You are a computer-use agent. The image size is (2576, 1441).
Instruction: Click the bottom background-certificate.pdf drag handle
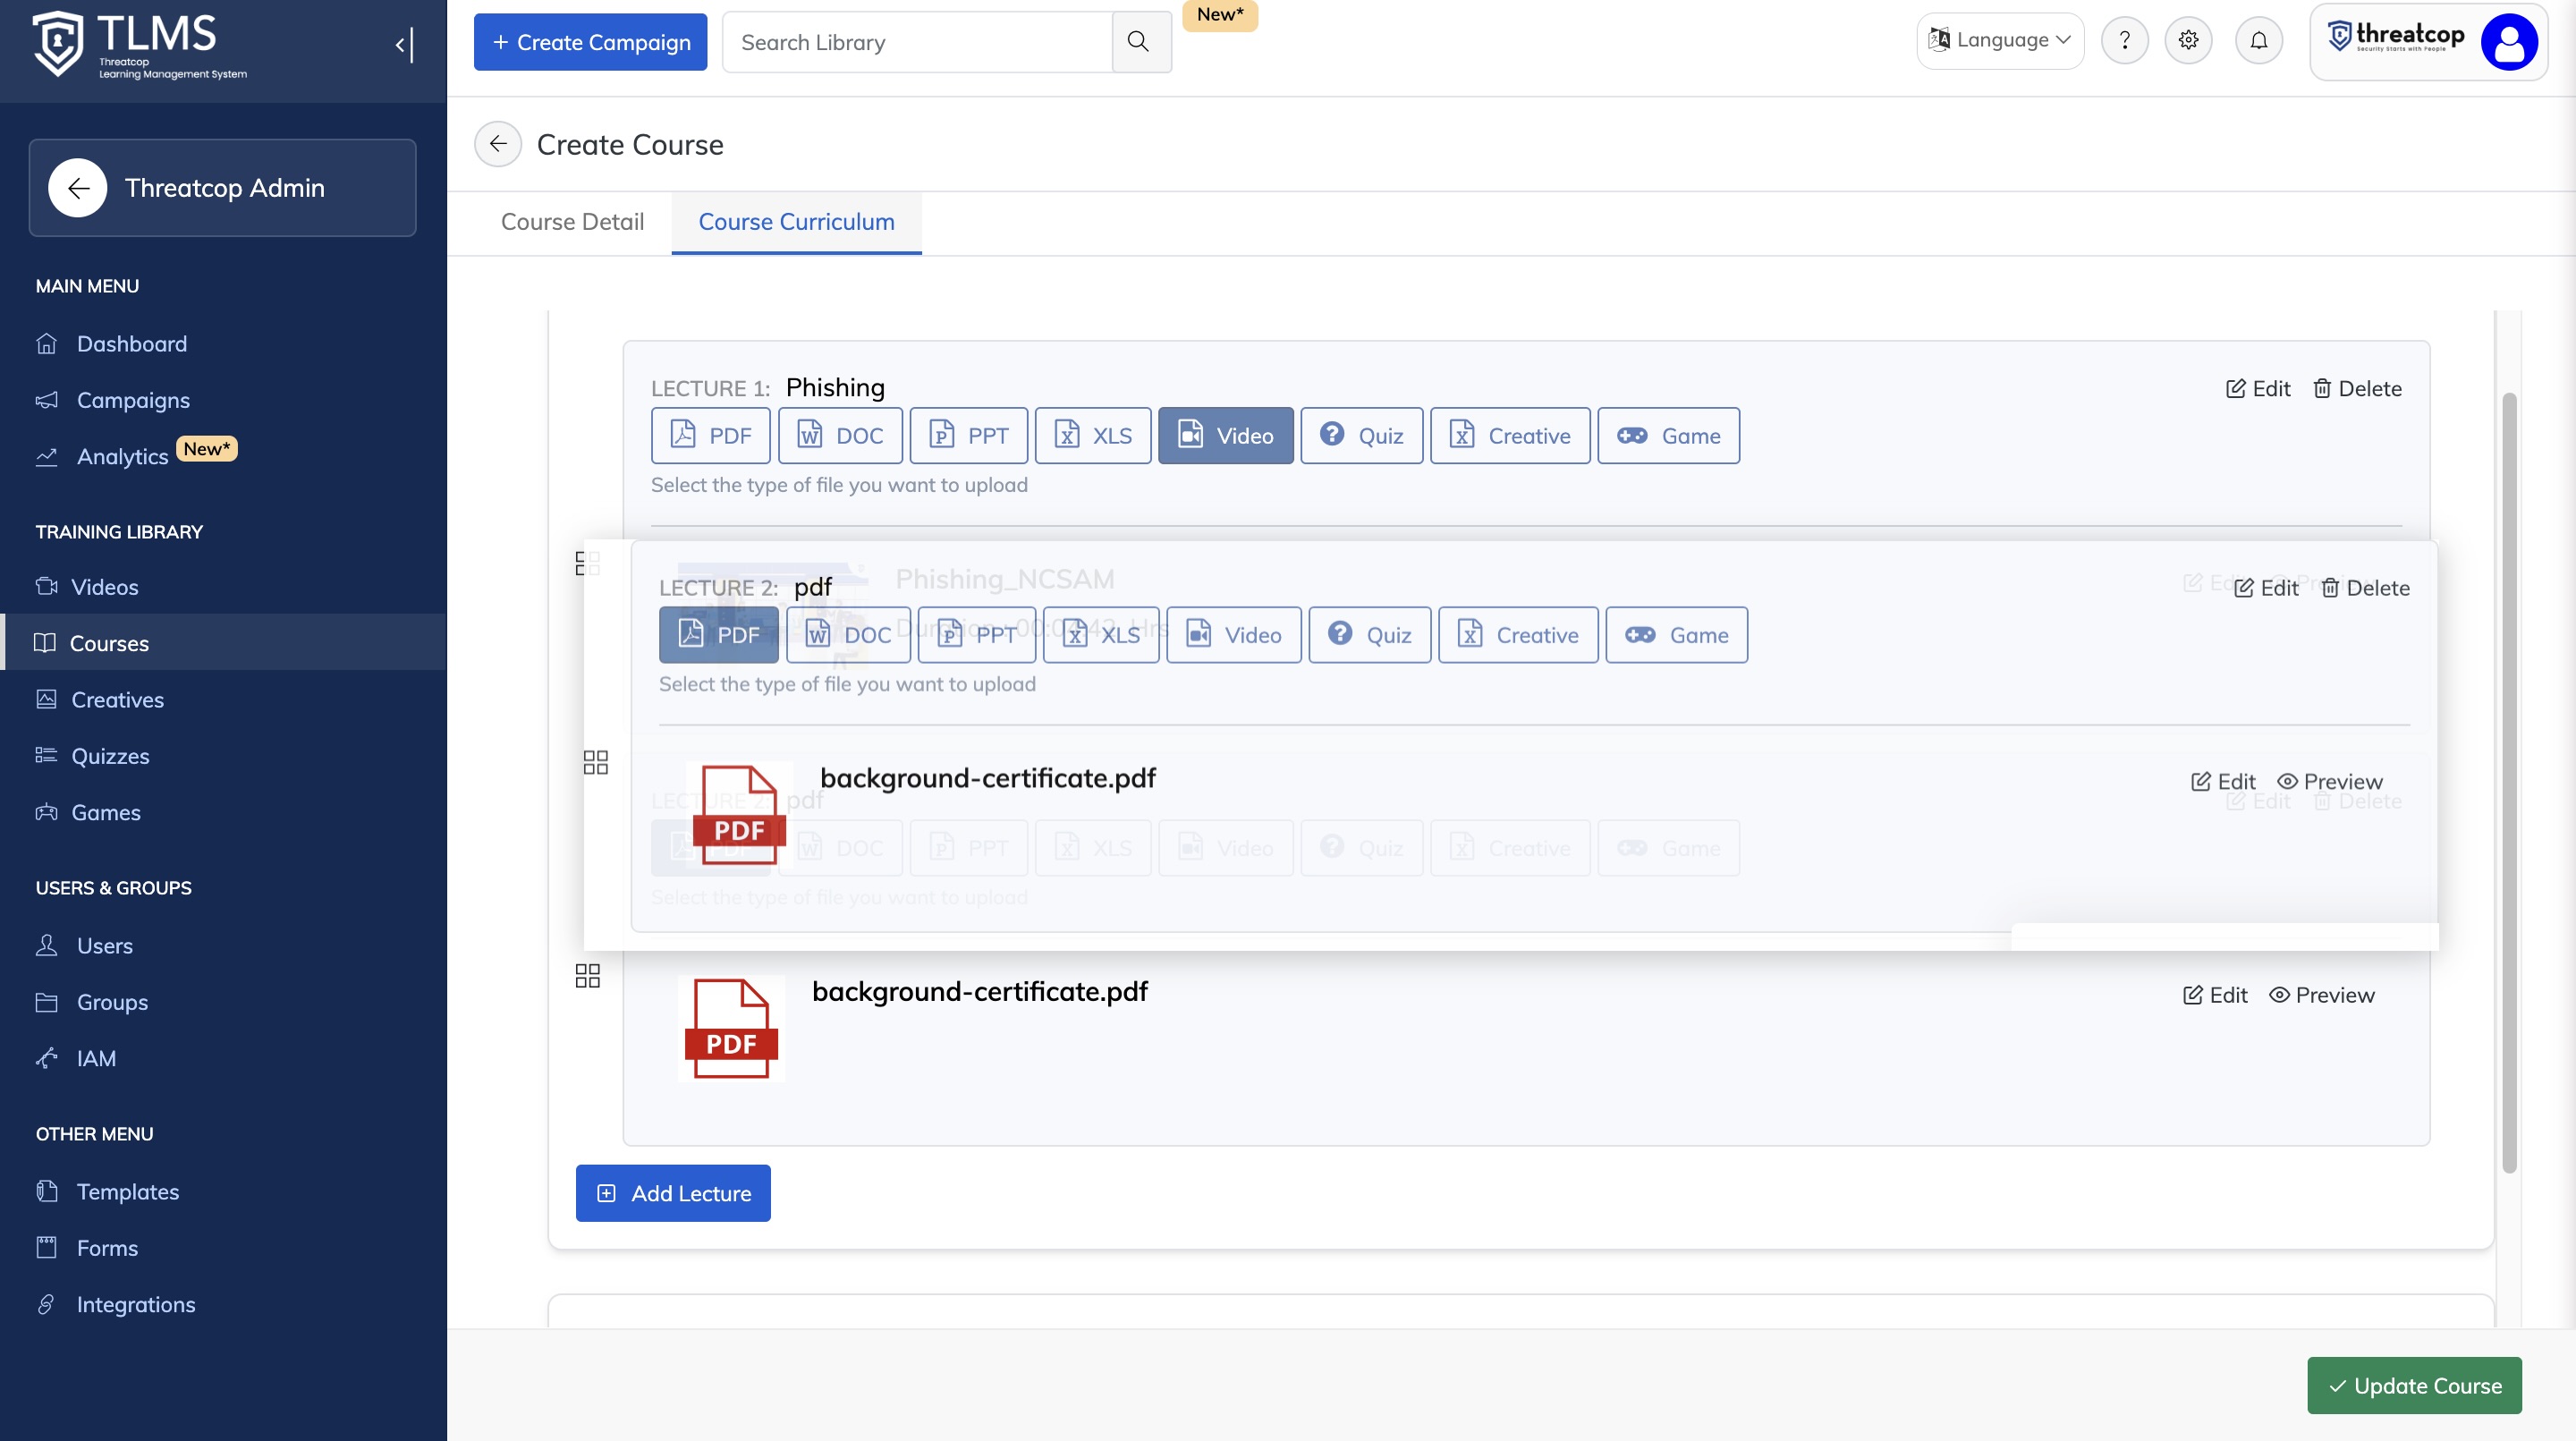pos(588,975)
